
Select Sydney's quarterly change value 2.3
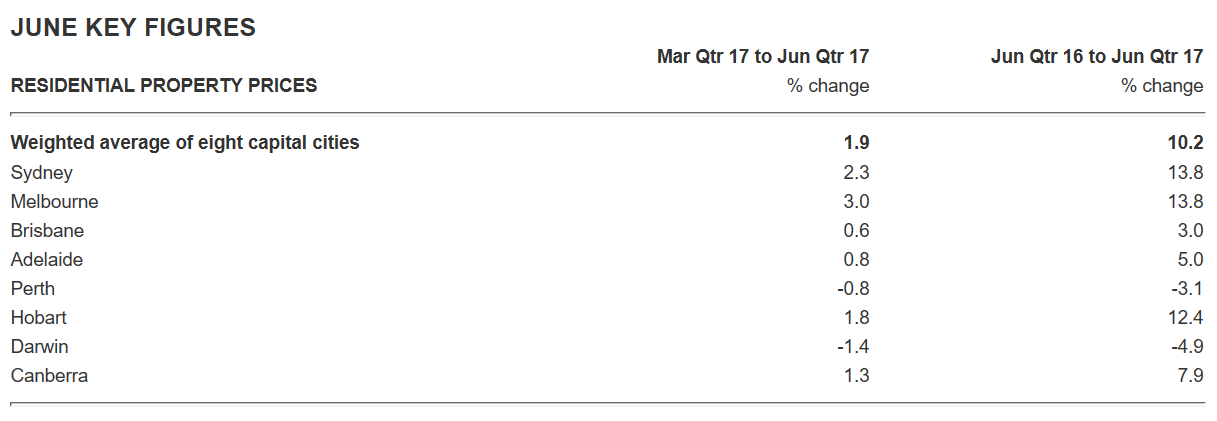[857, 173]
